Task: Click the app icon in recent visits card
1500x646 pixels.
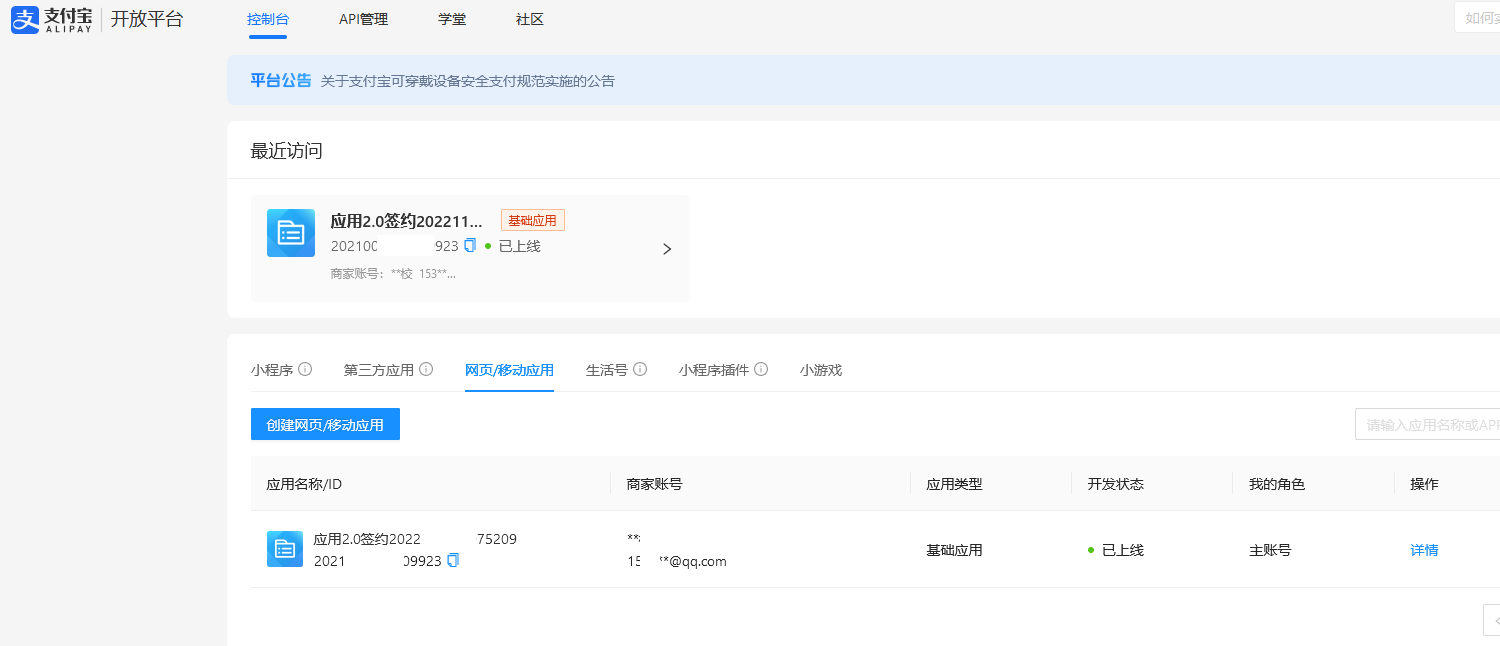Action: 291,233
